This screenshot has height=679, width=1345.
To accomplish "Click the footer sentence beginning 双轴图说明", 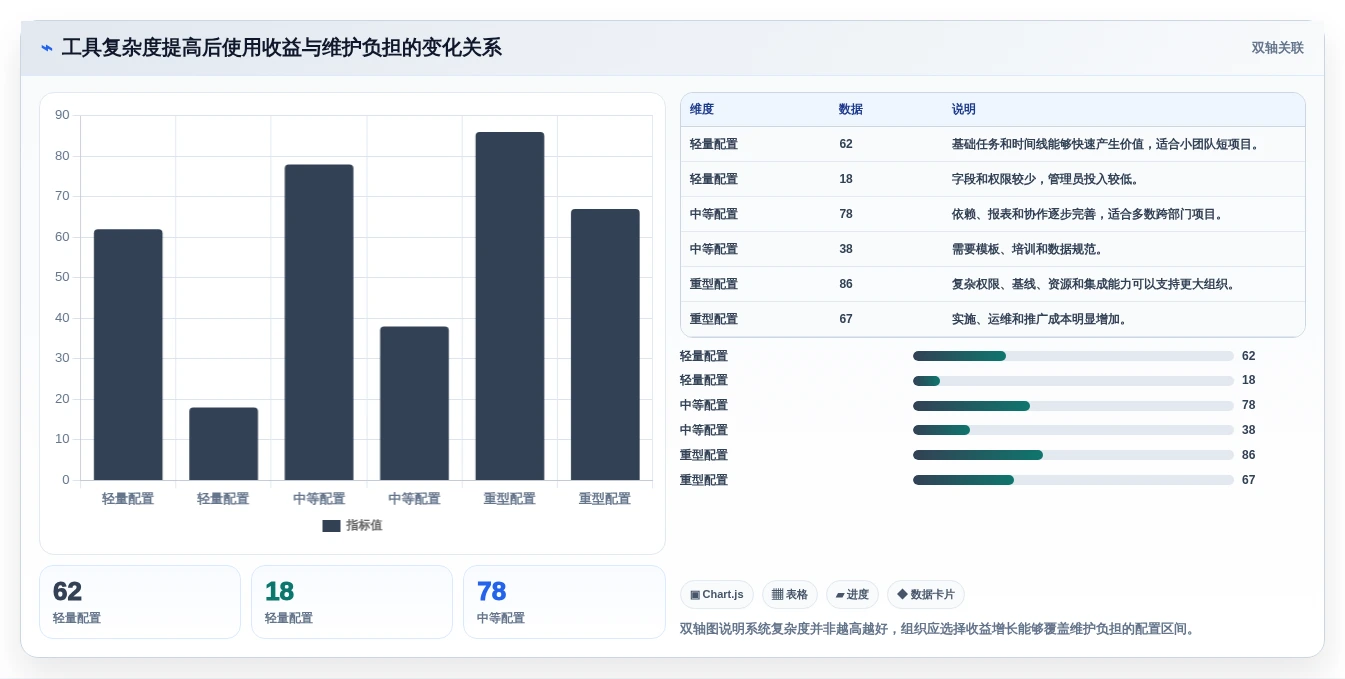I will [x=937, y=629].
